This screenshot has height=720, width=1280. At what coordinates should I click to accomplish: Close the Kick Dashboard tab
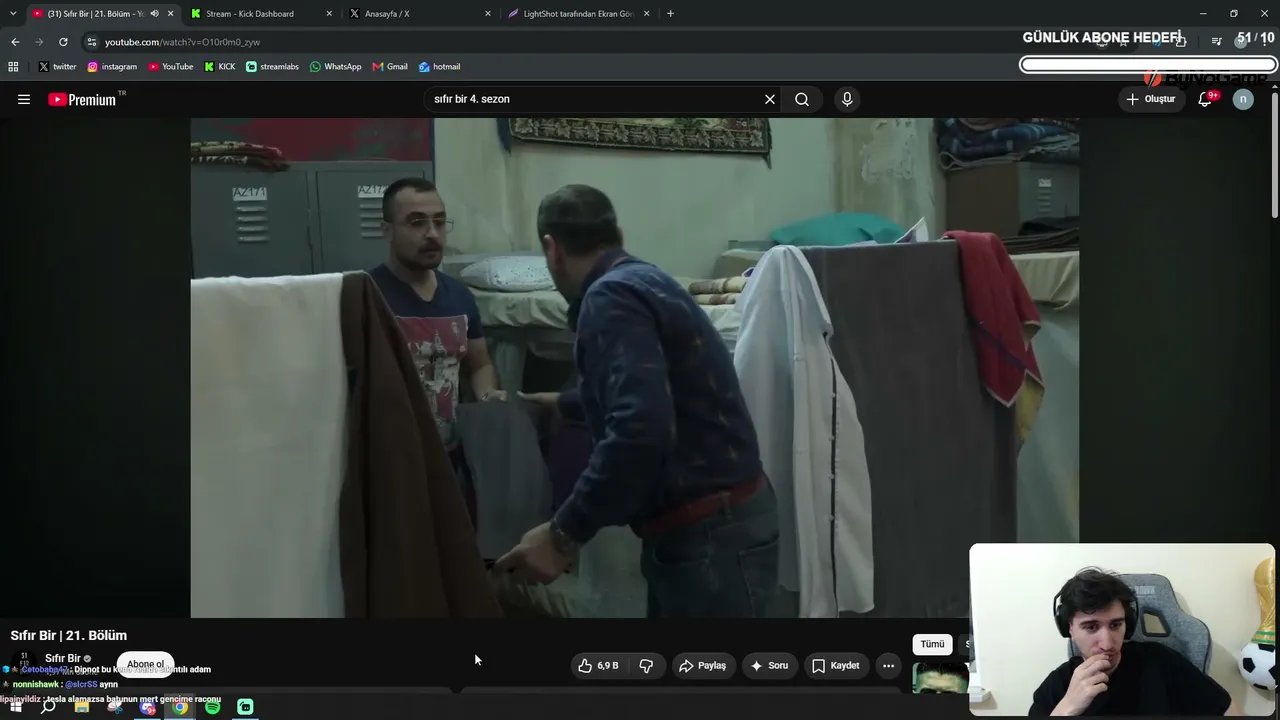pos(329,14)
